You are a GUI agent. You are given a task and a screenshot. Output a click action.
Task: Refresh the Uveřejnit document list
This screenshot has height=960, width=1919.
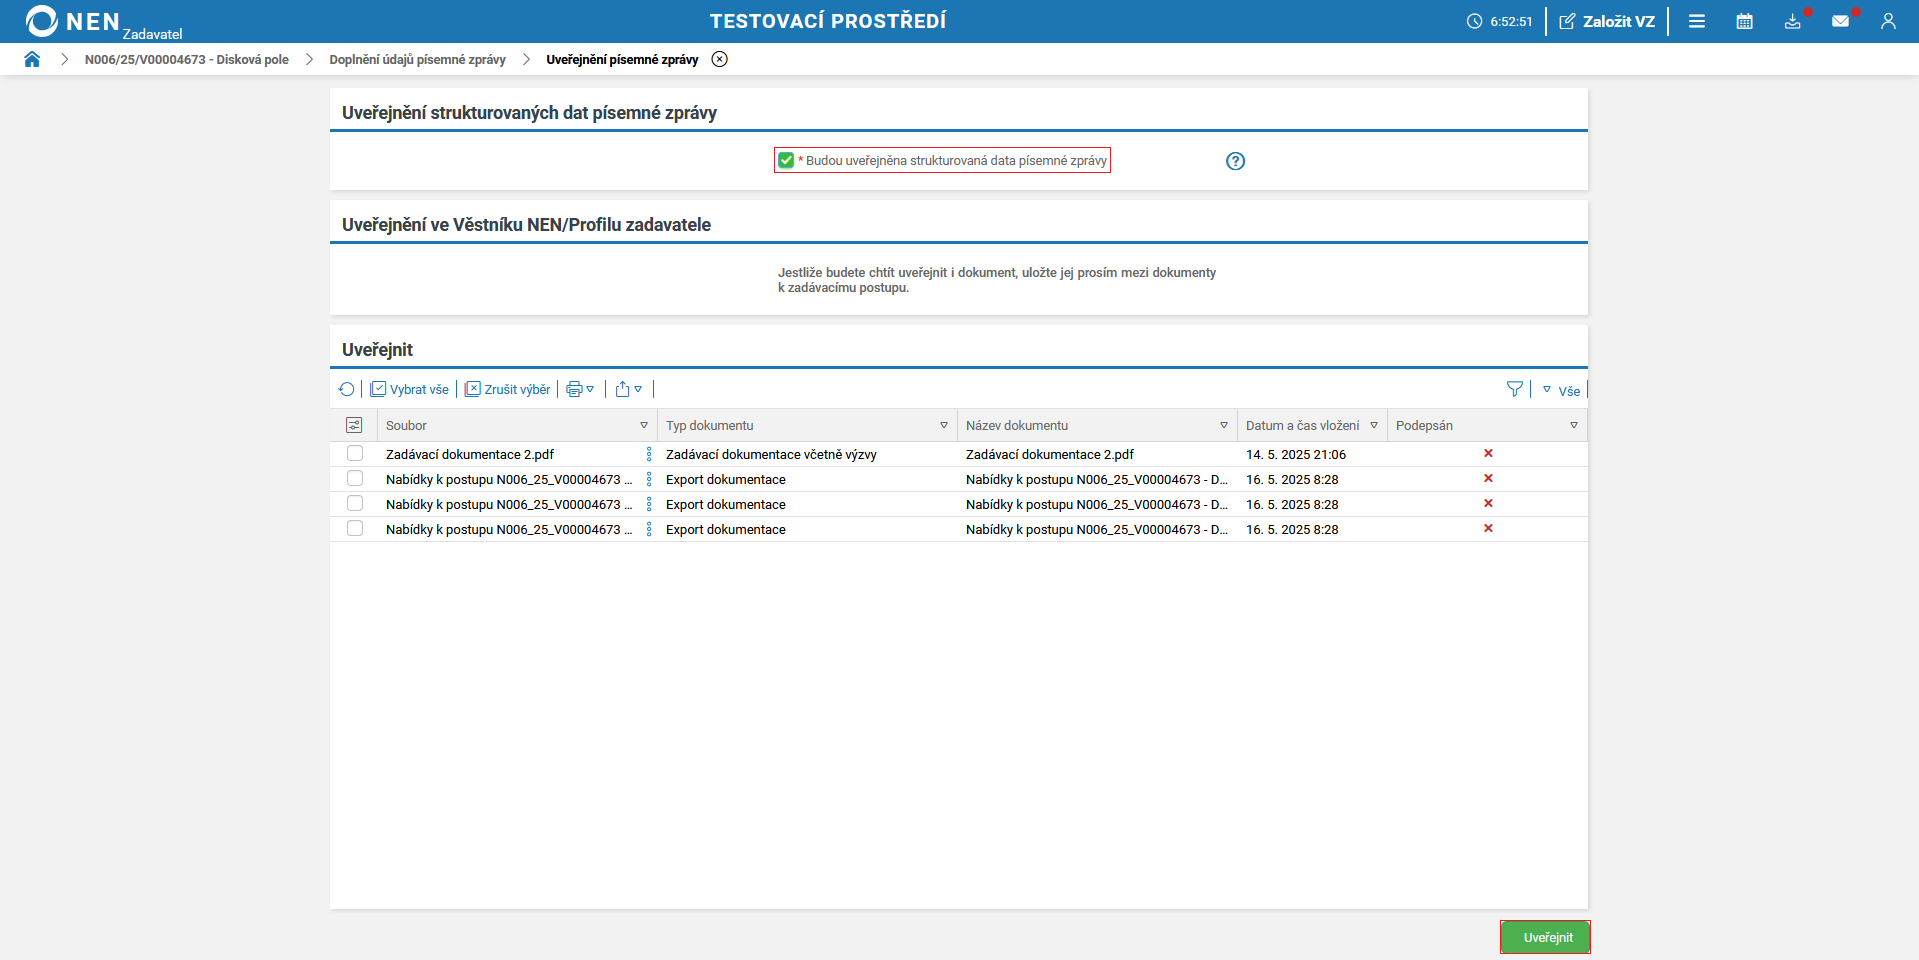(347, 389)
